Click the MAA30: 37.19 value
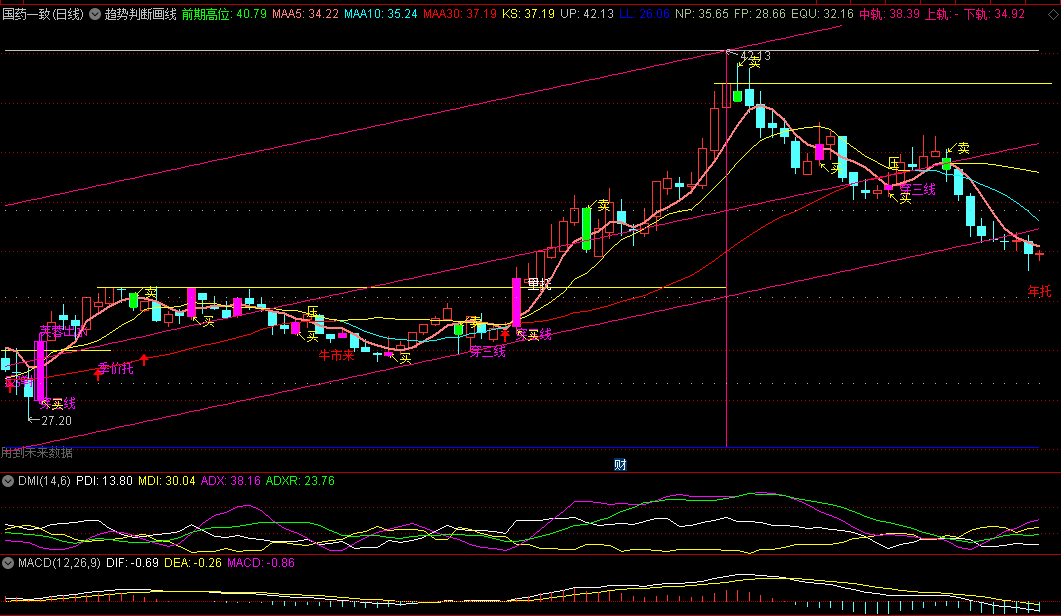This screenshot has width=1061, height=616. (x=460, y=14)
